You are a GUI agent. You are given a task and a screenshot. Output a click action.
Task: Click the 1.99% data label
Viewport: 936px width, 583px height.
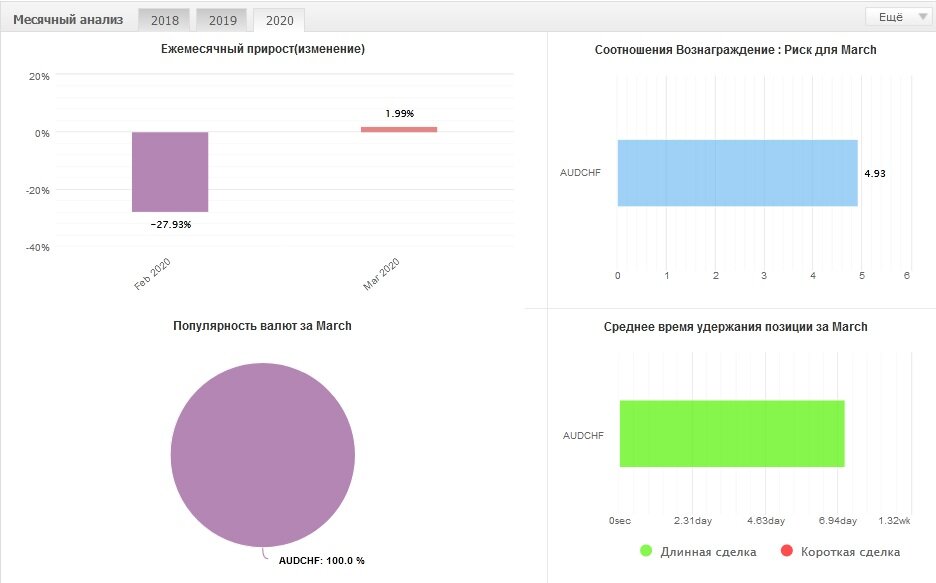399,113
